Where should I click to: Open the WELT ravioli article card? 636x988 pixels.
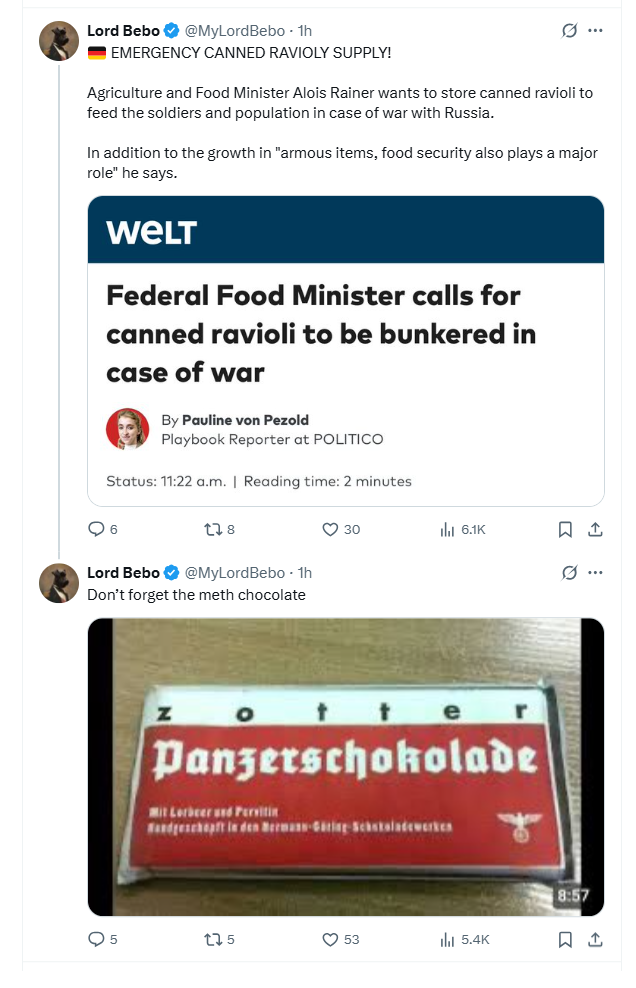click(x=345, y=350)
